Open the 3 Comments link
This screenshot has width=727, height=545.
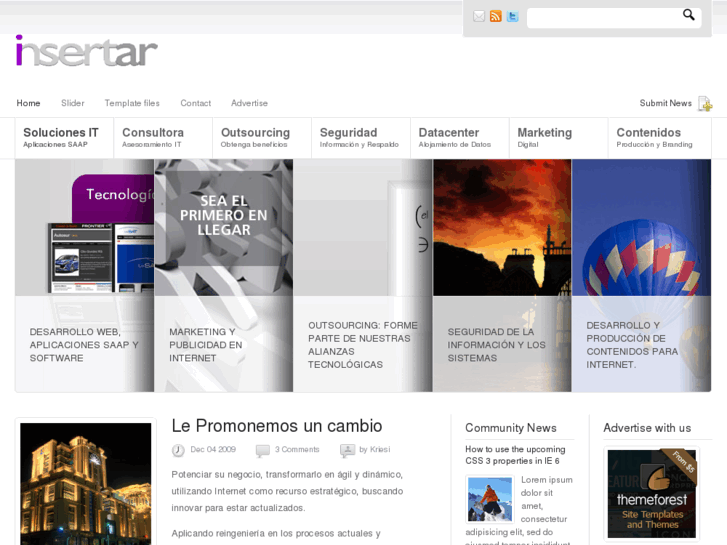(297, 449)
